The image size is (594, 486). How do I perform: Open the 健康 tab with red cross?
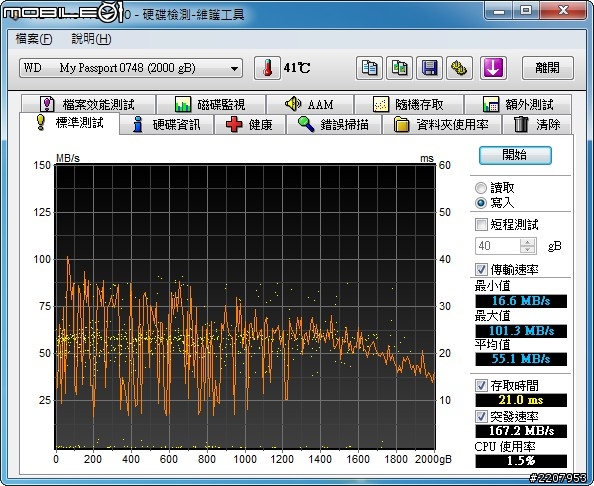click(x=250, y=124)
